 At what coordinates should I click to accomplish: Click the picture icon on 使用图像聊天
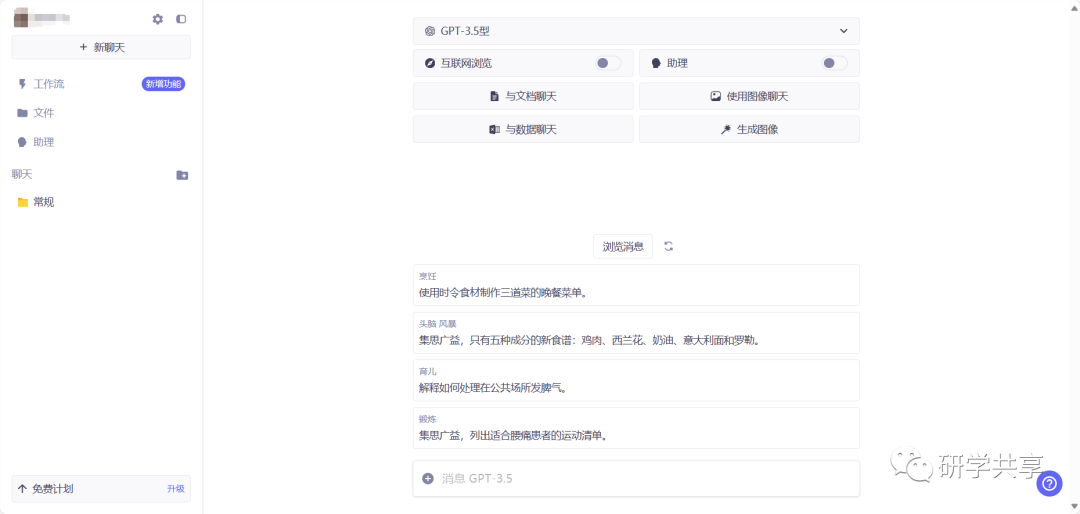pyautogui.click(x=716, y=96)
